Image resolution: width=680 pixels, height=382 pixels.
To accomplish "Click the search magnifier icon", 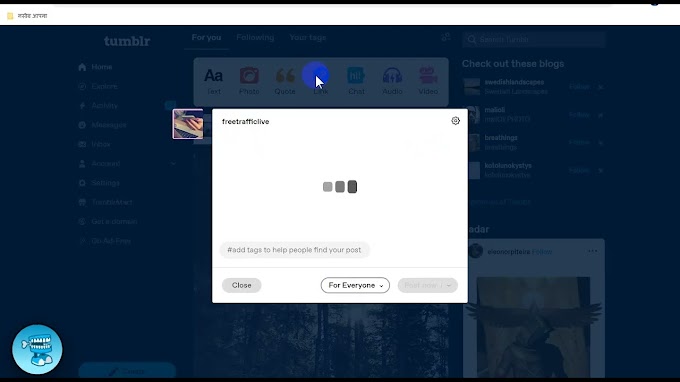I will 472,40.
